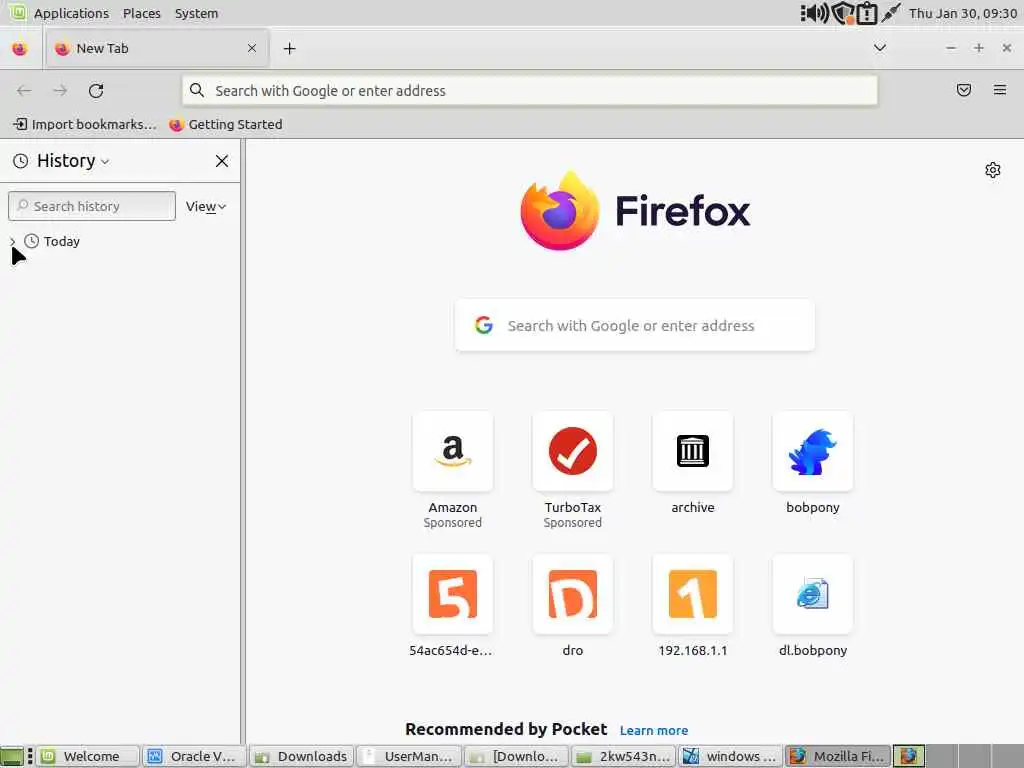Viewport: 1024px width, 768px height.
Task: Open a new tab with plus button
Action: click(289, 48)
